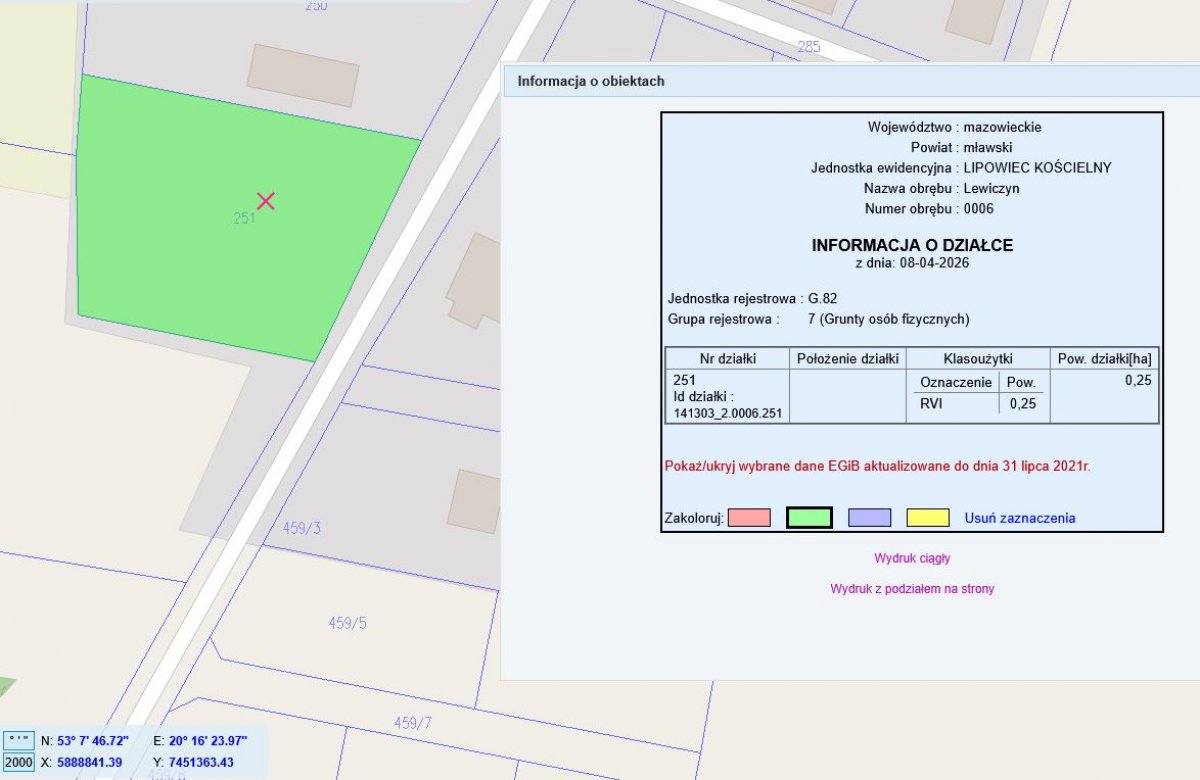Viewport: 1200px width, 780px height.
Task: Click the Id działki value 141303_2.0006.251
Action: [x=730, y=413]
